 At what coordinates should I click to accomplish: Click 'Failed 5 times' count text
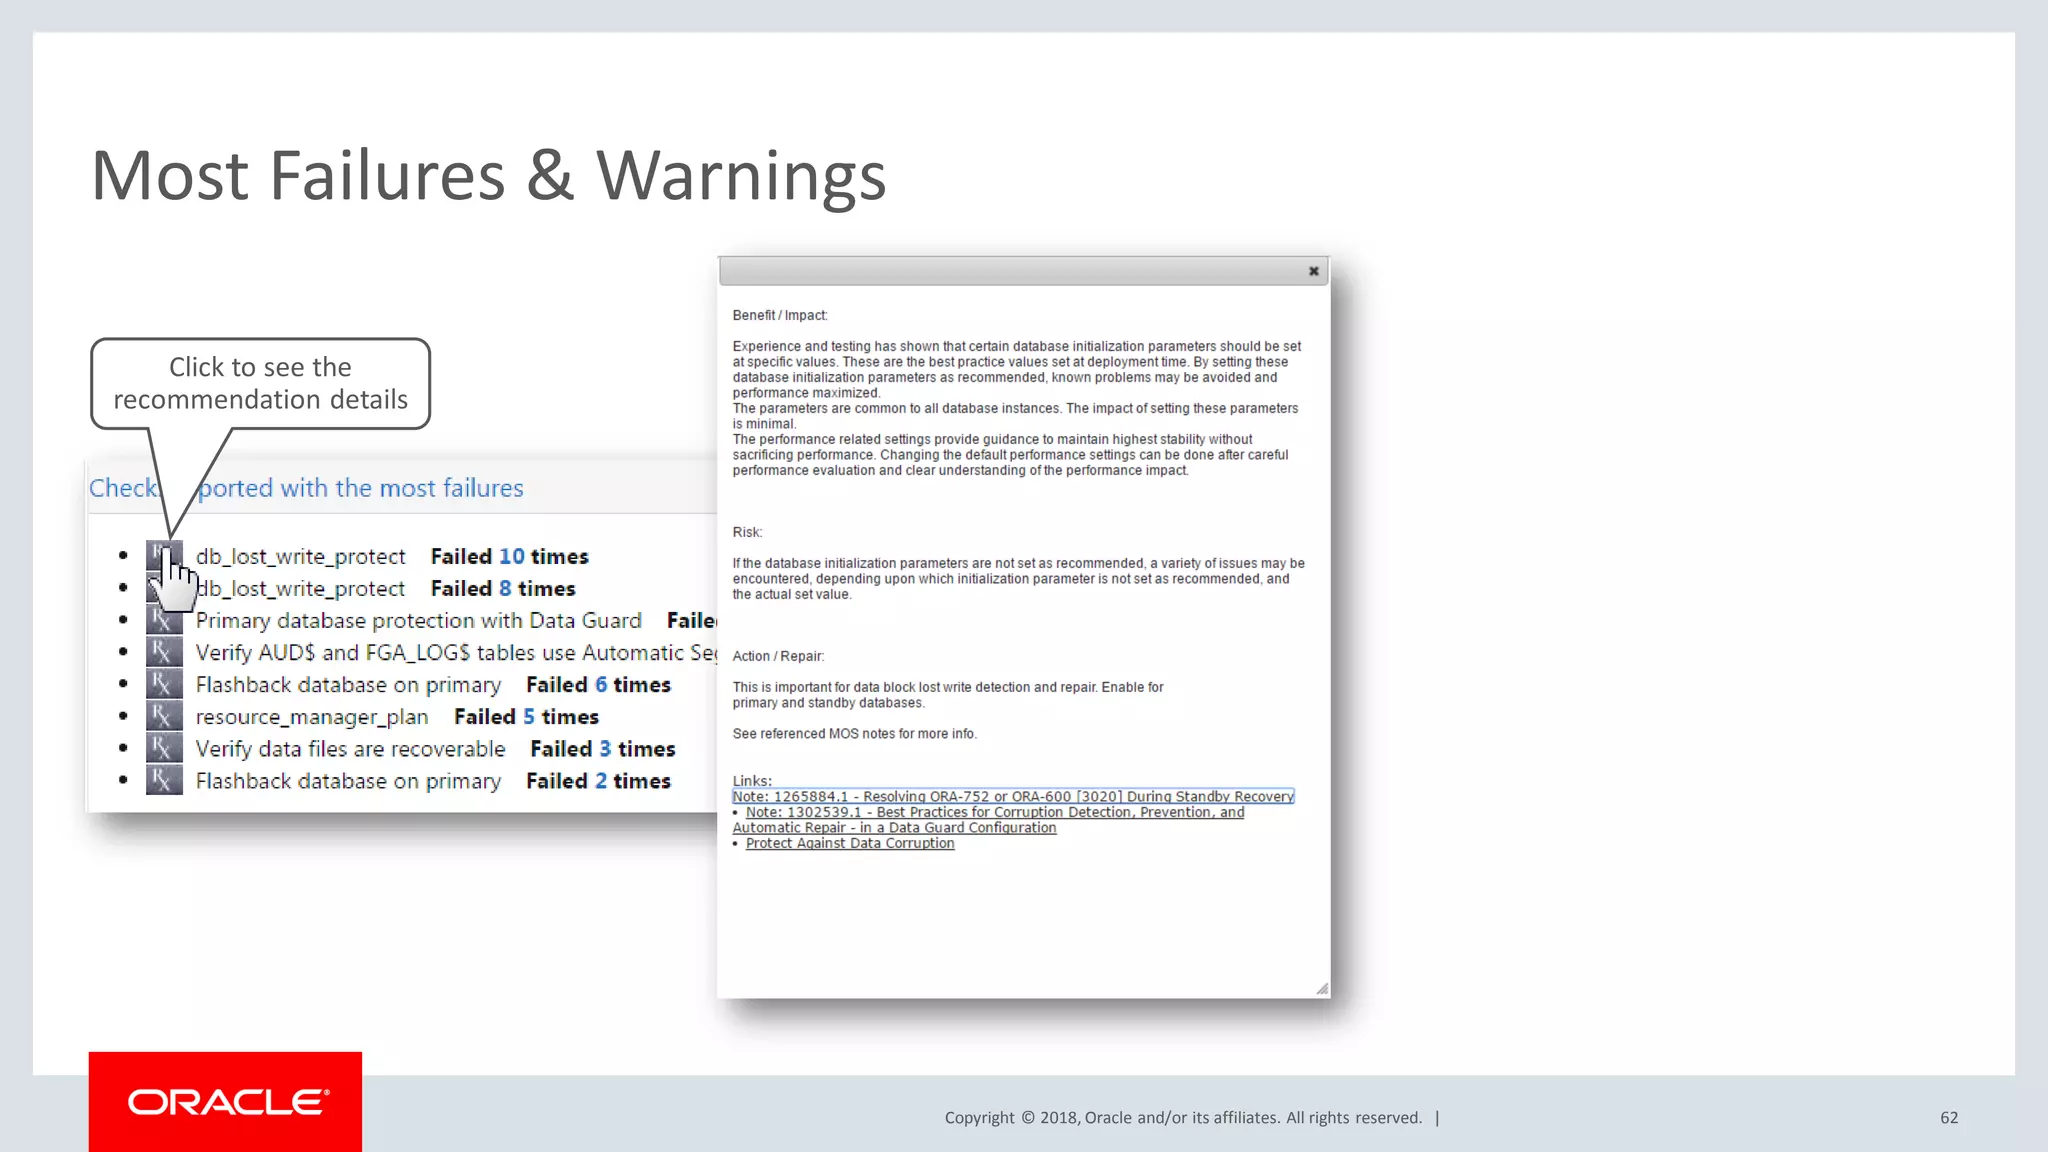tap(526, 717)
